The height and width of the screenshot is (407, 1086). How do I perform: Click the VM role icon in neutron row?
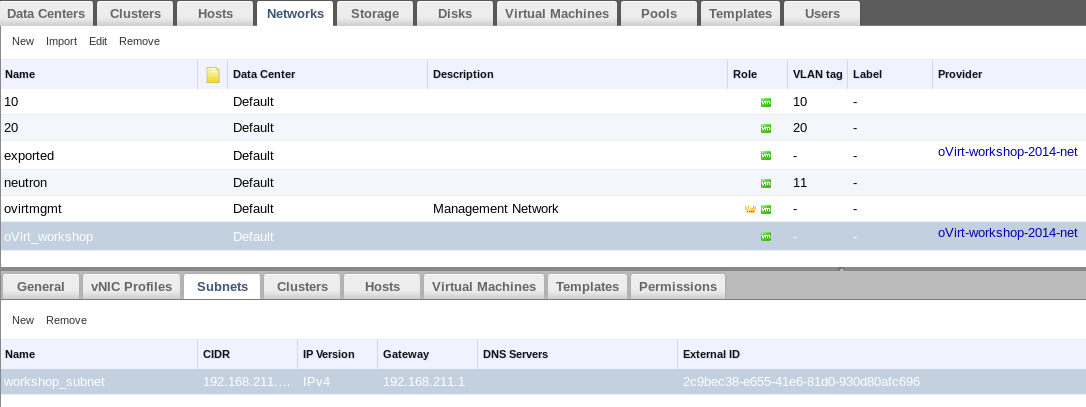[766, 183]
